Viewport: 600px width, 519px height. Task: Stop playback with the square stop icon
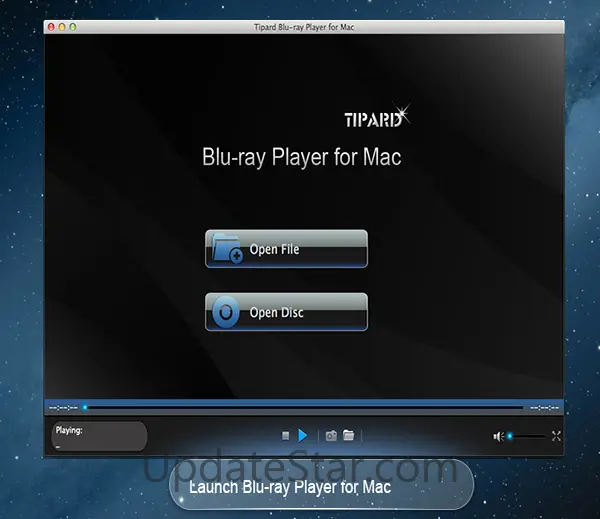click(x=285, y=436)
